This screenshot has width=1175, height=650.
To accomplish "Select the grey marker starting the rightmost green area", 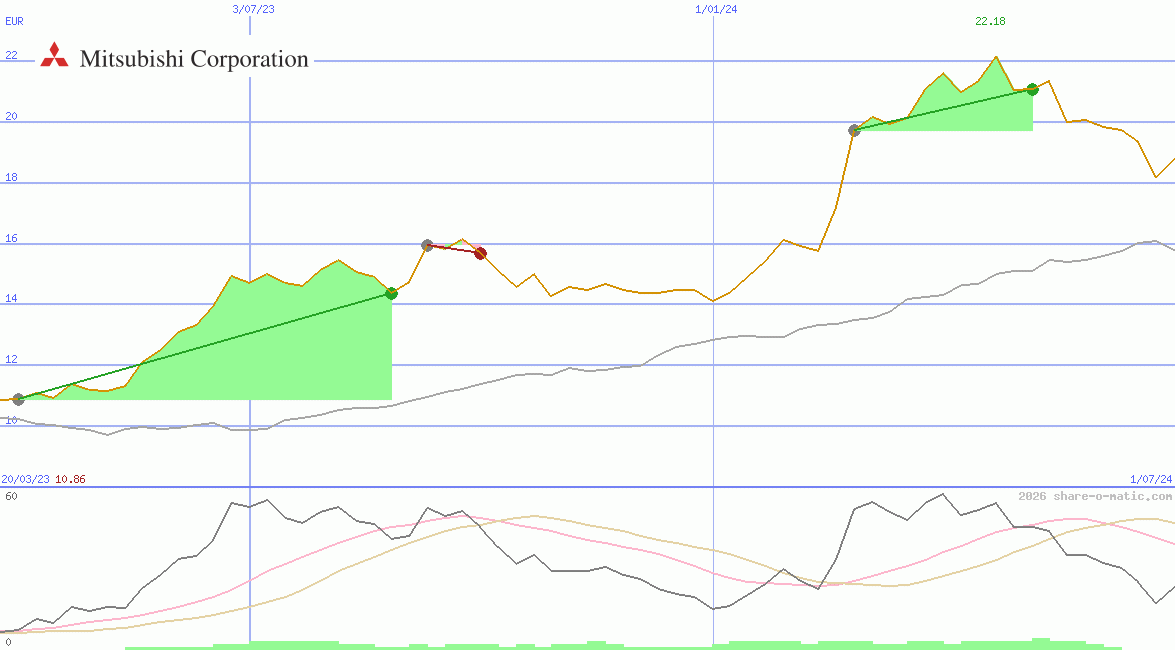I will (854, 130).
